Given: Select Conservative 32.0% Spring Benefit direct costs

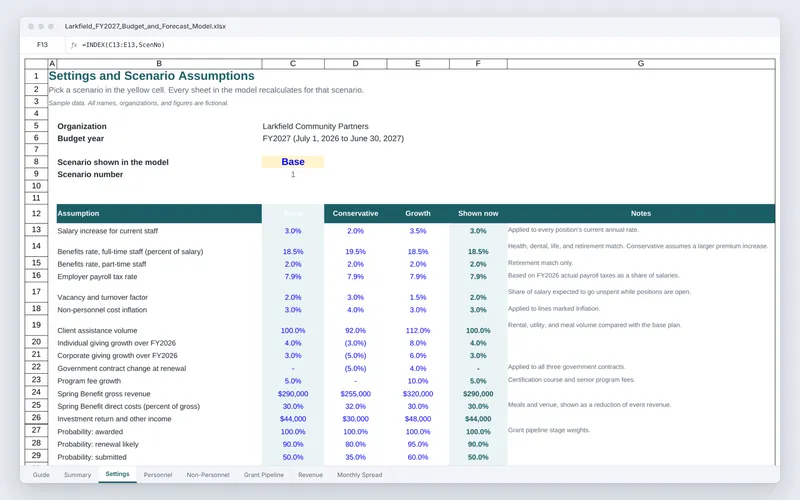Looking at the screenshot, I should pos(355,406).
